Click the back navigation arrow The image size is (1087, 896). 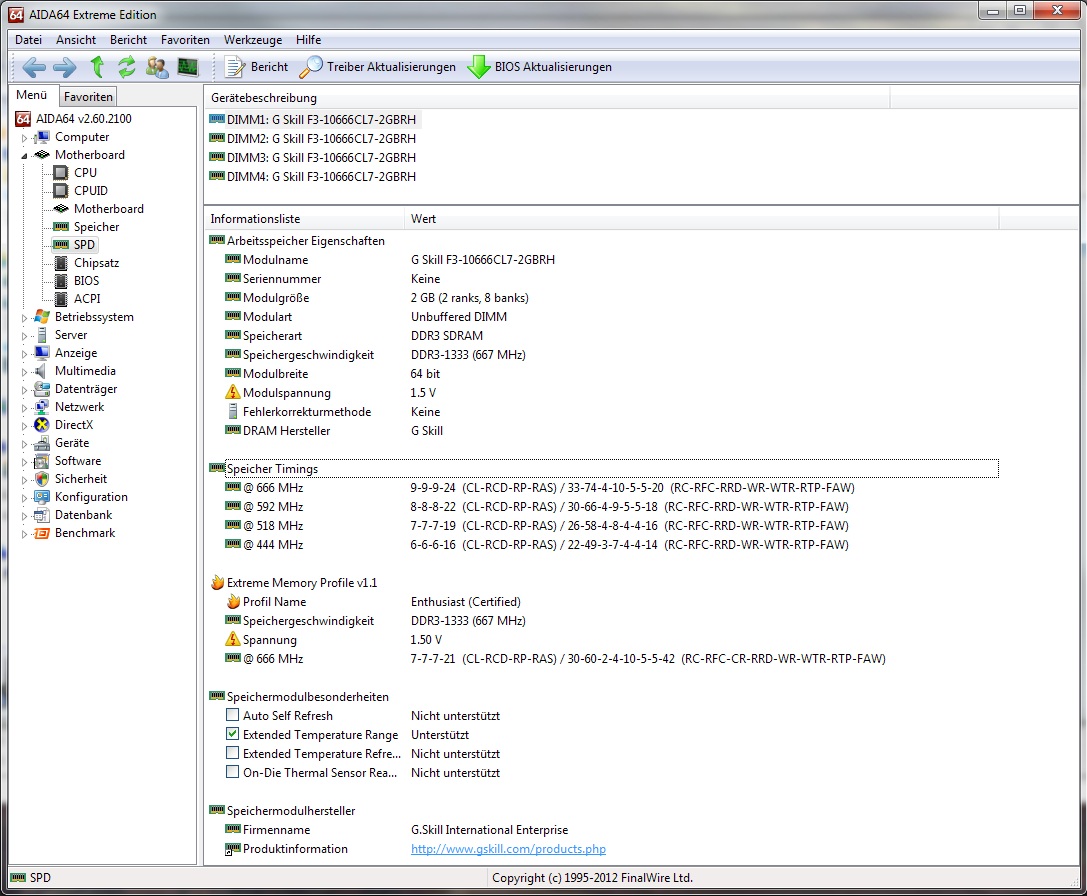coord(34,67)
